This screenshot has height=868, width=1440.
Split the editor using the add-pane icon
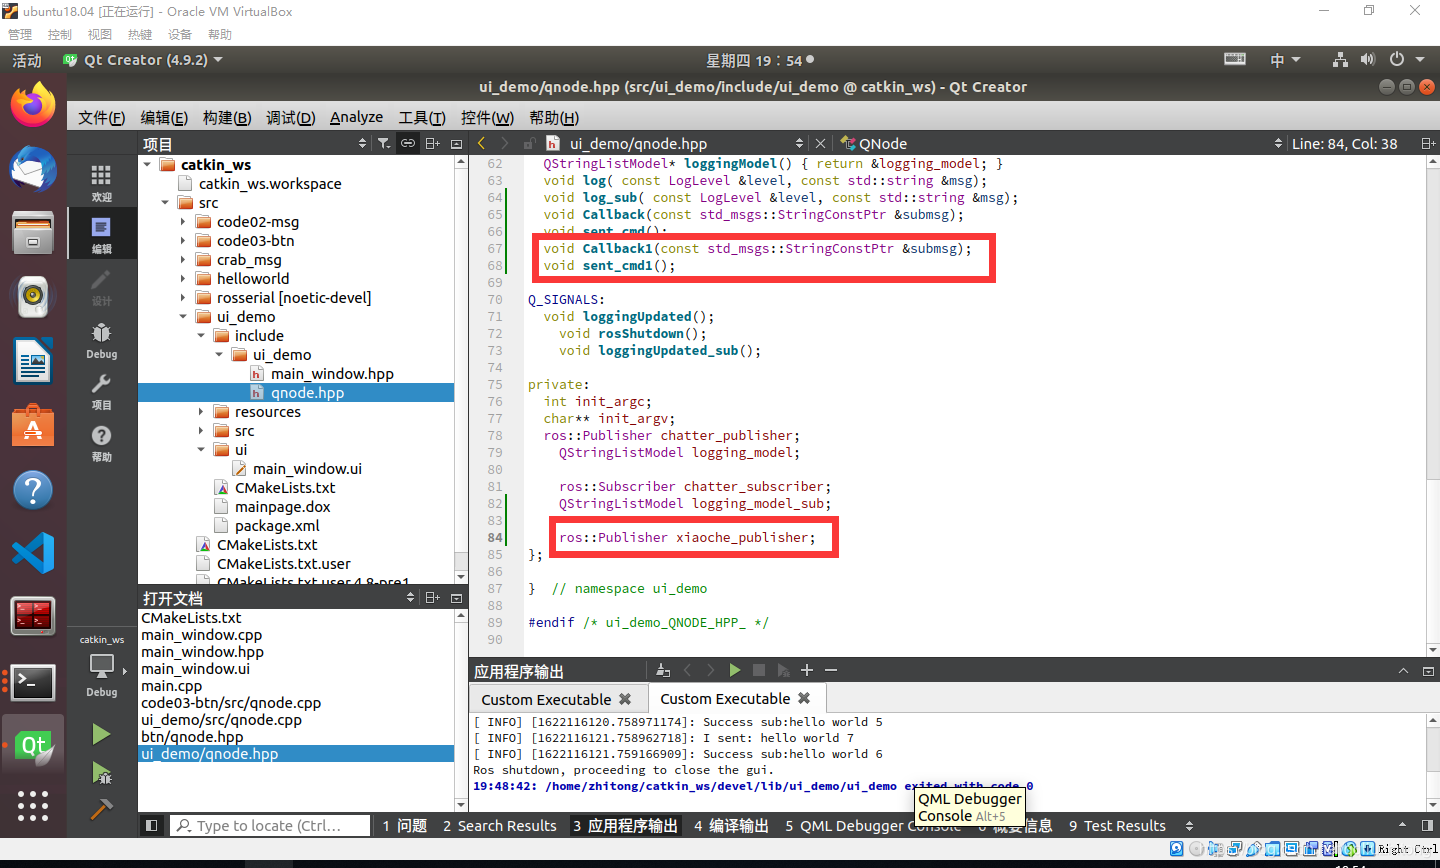coord(431,143)
